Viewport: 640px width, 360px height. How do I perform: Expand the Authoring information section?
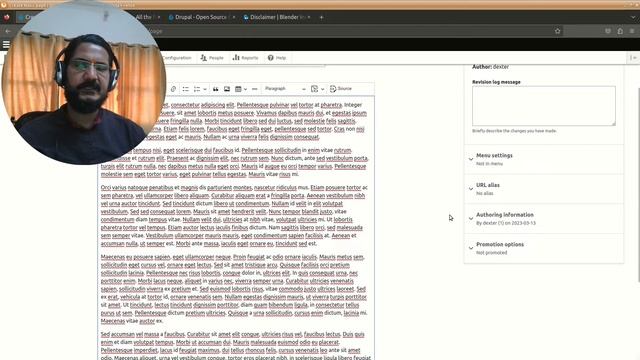[544, 219]
